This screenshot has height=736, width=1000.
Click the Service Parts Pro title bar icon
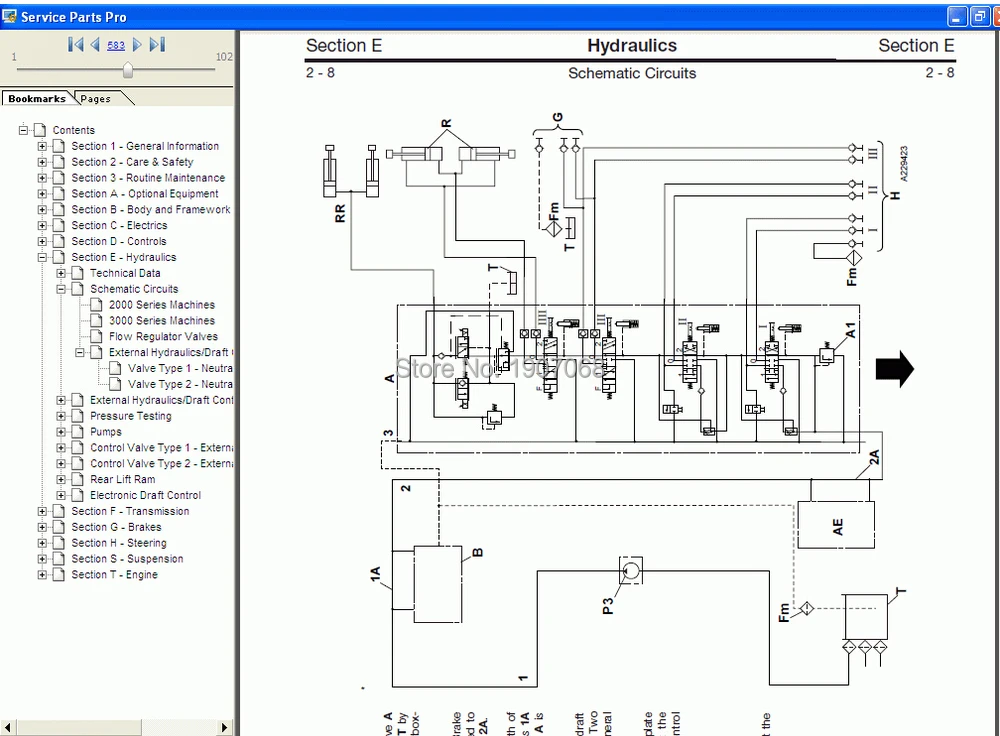10,17
